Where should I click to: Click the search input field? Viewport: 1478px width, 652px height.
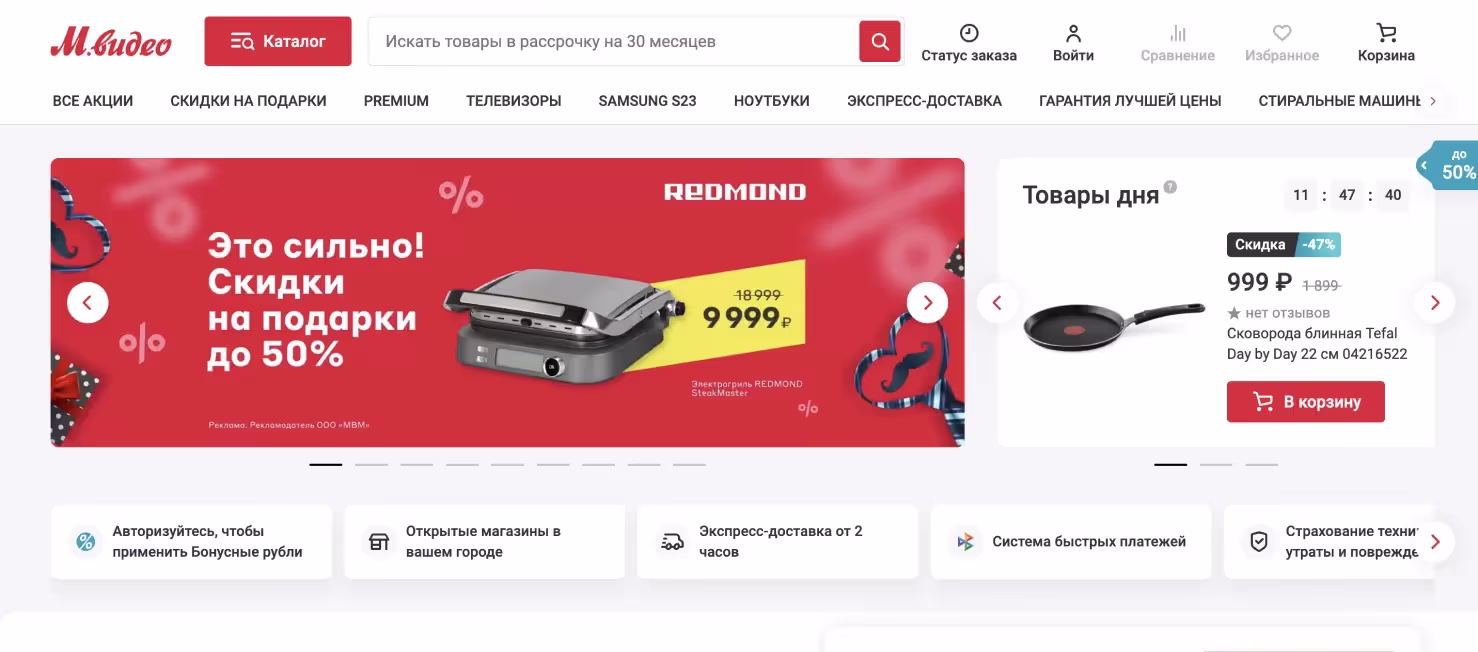[614, 41]
